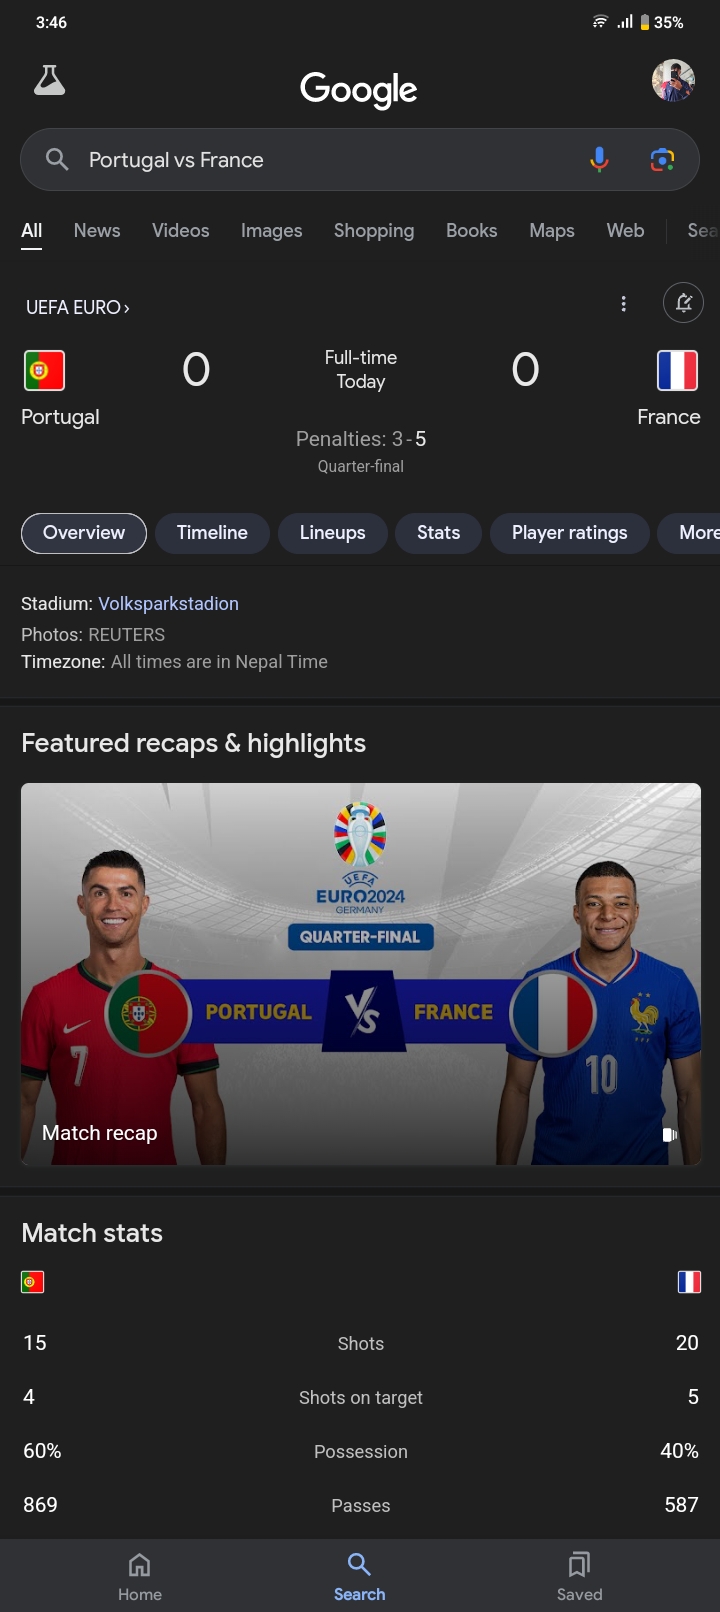Open the Lineups chip

click(x=333, y=533)
